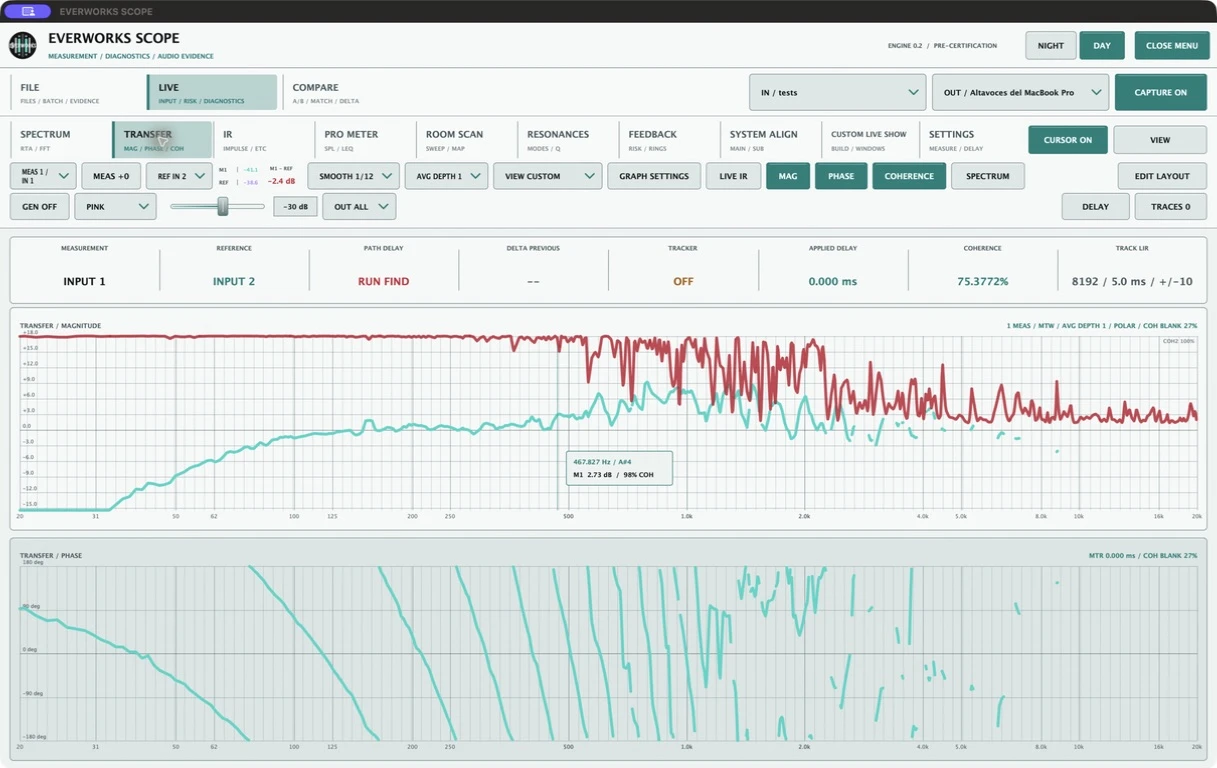Viewport: 1217px width, 768px height.
Task: Toggle the SPECTRUM button beside COHERENCE
Action: tap(988, 176)
